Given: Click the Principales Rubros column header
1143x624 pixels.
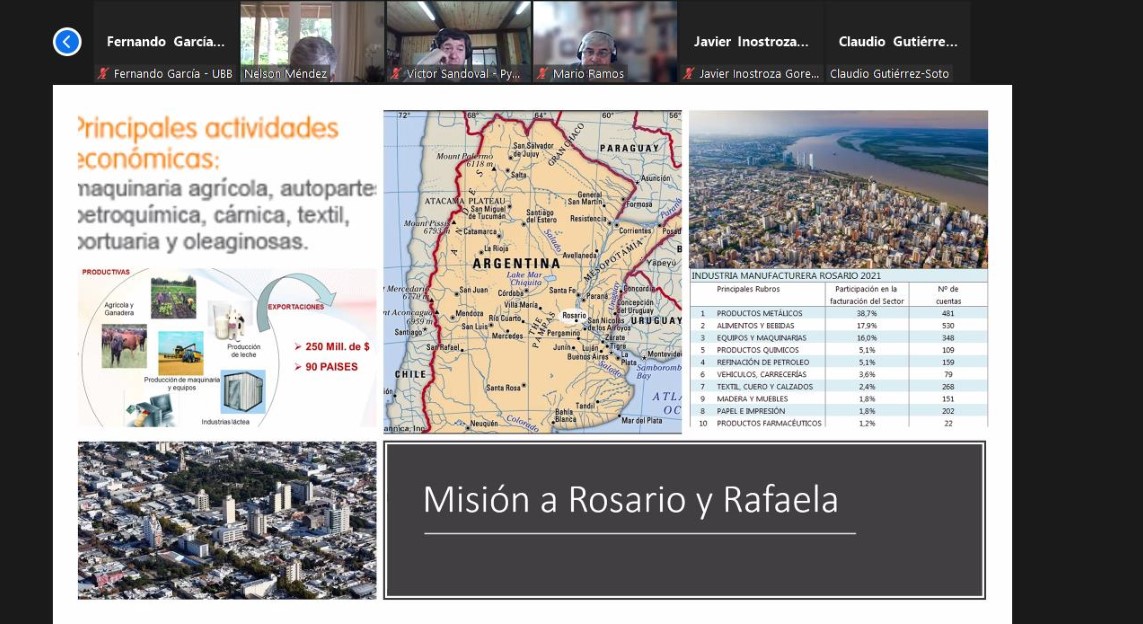Looking at the screenshot, I should point(749,289).
